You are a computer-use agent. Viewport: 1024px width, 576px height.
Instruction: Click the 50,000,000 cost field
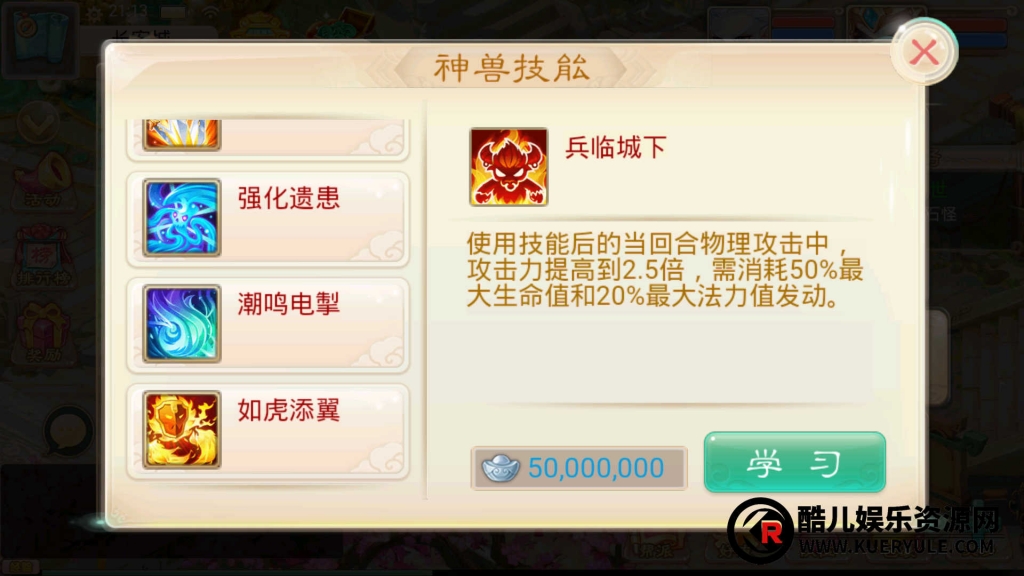579,468
